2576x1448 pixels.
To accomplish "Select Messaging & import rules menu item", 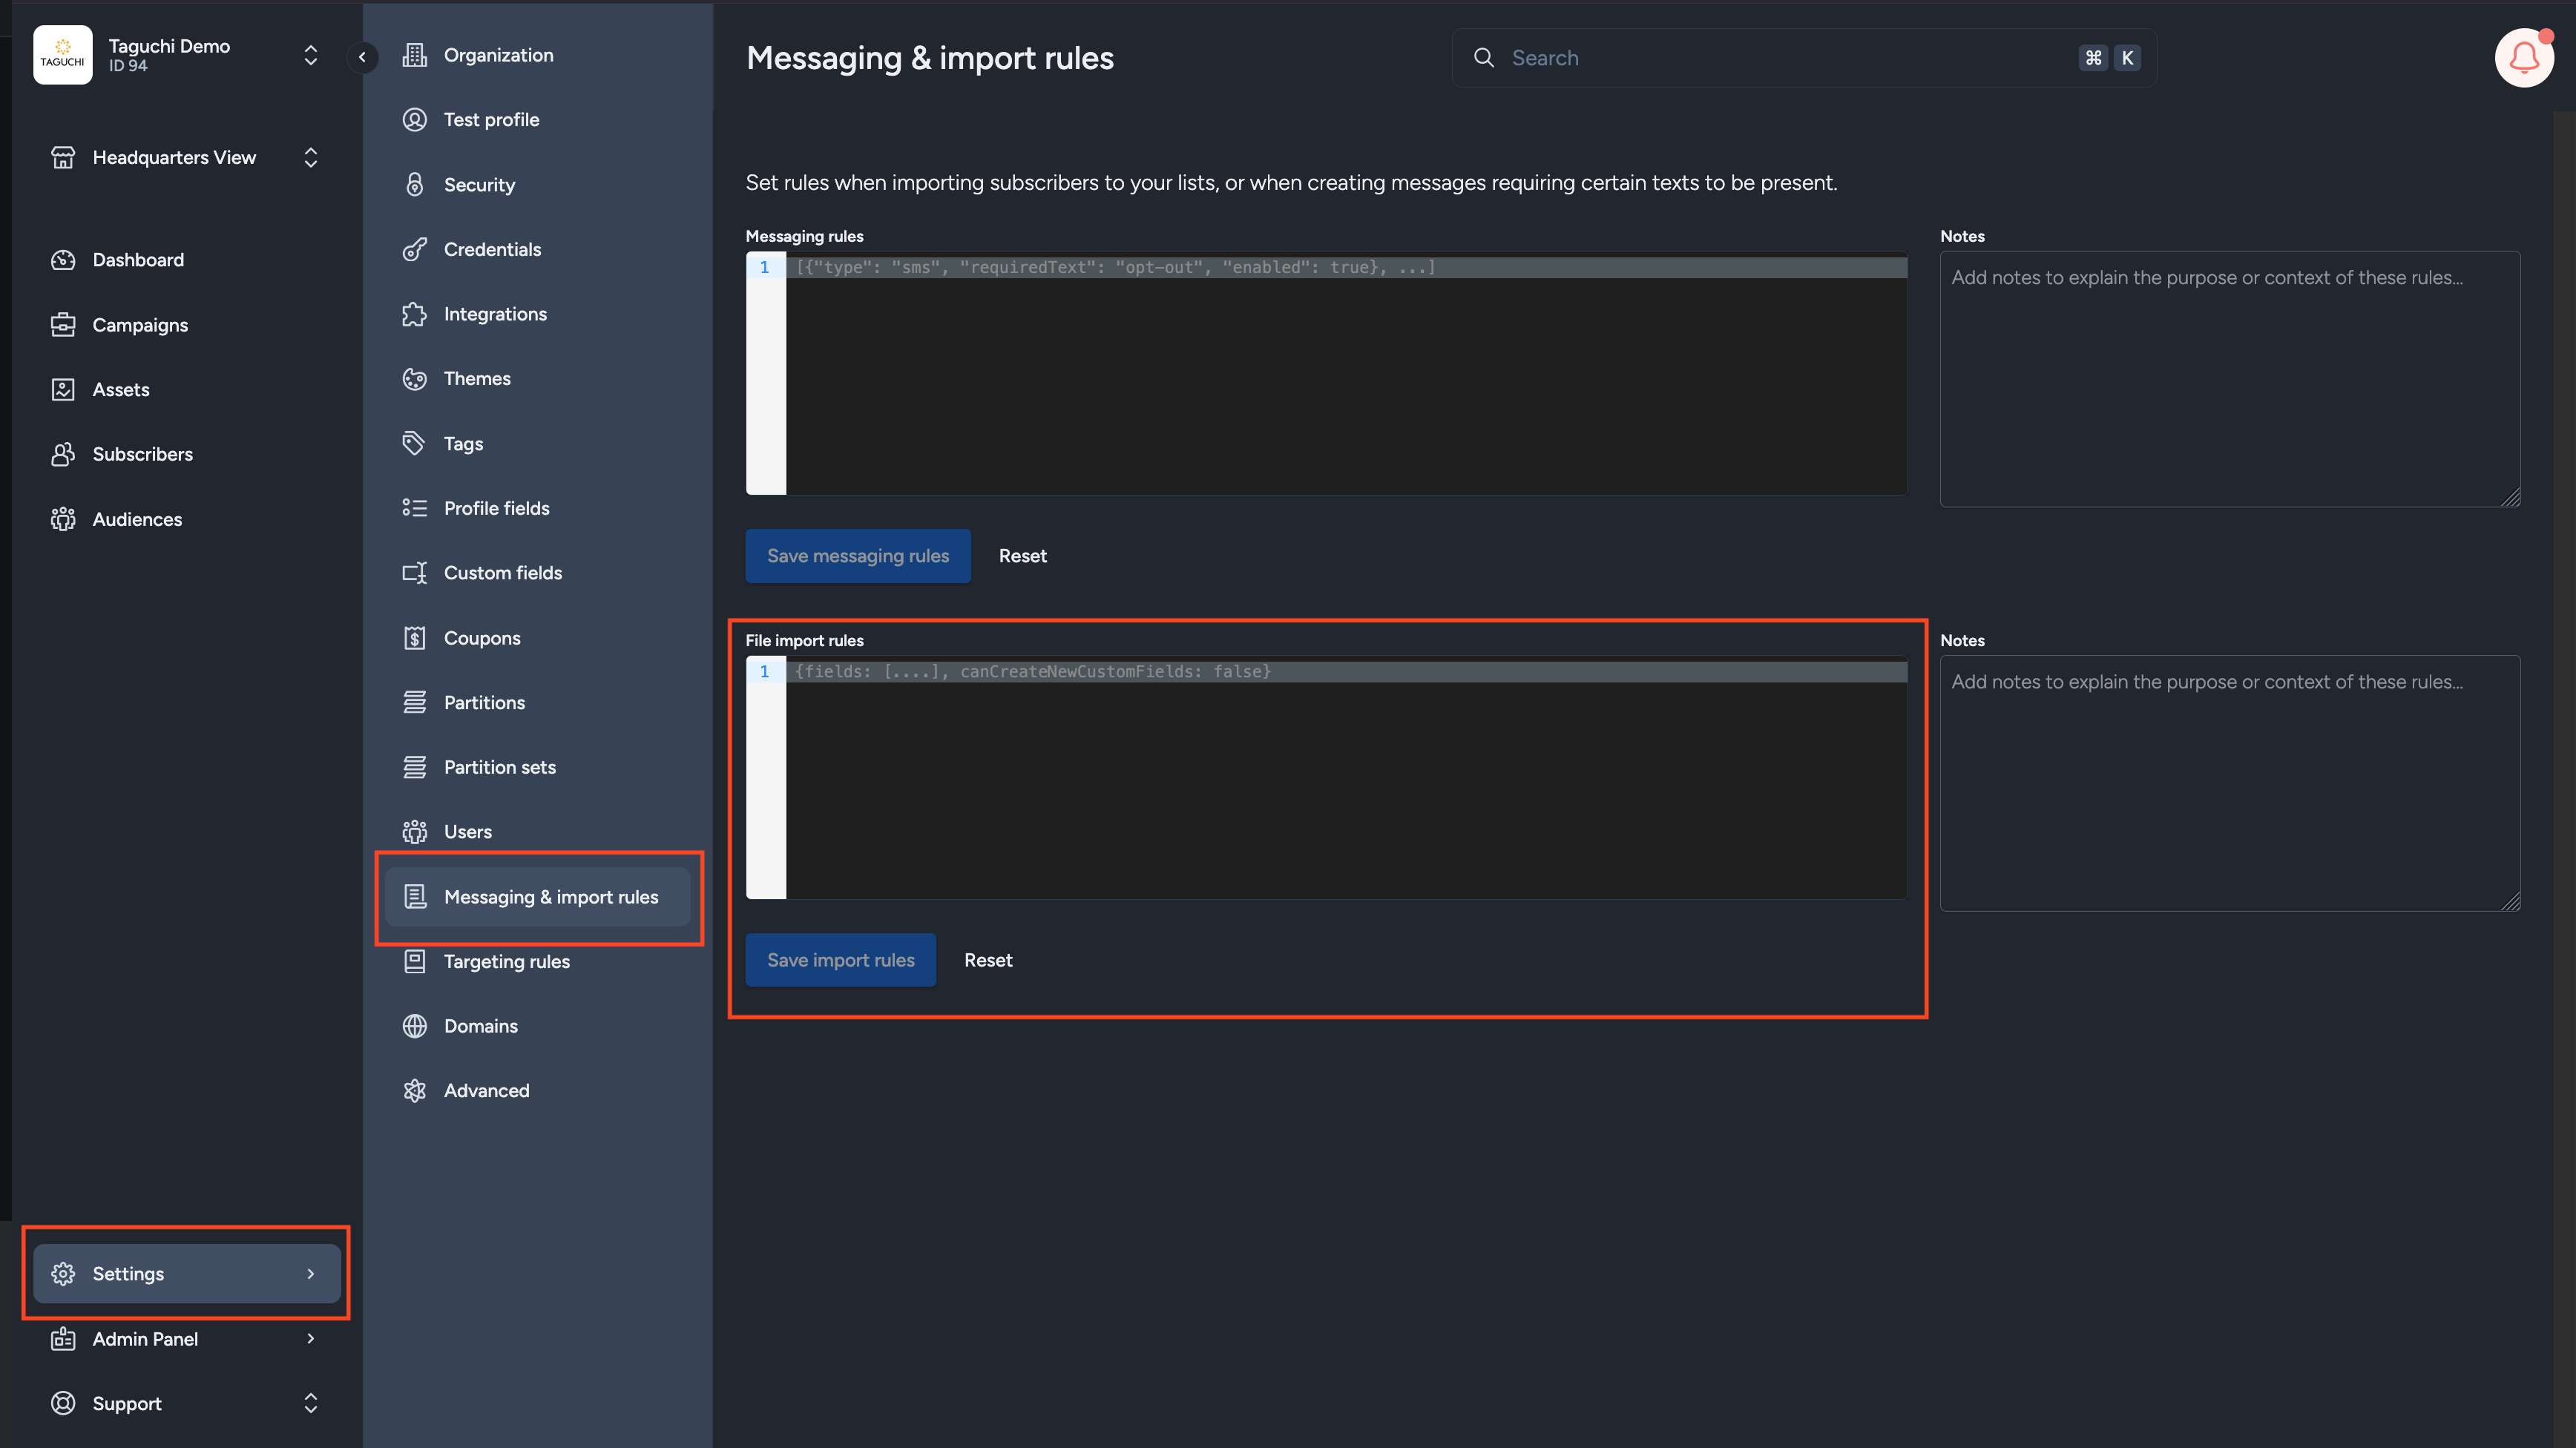I will tap(538, 897).
